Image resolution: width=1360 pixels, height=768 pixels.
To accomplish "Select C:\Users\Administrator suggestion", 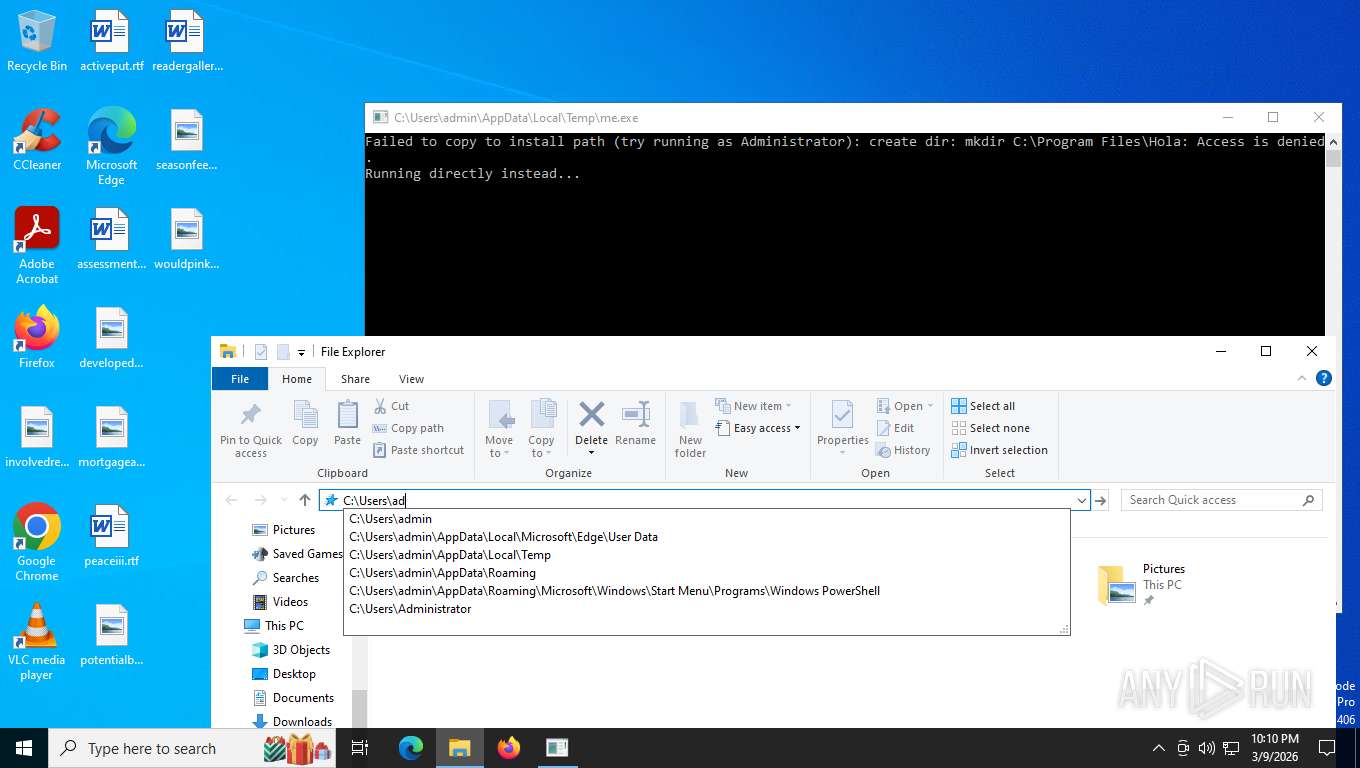I will tap(706, 609).
